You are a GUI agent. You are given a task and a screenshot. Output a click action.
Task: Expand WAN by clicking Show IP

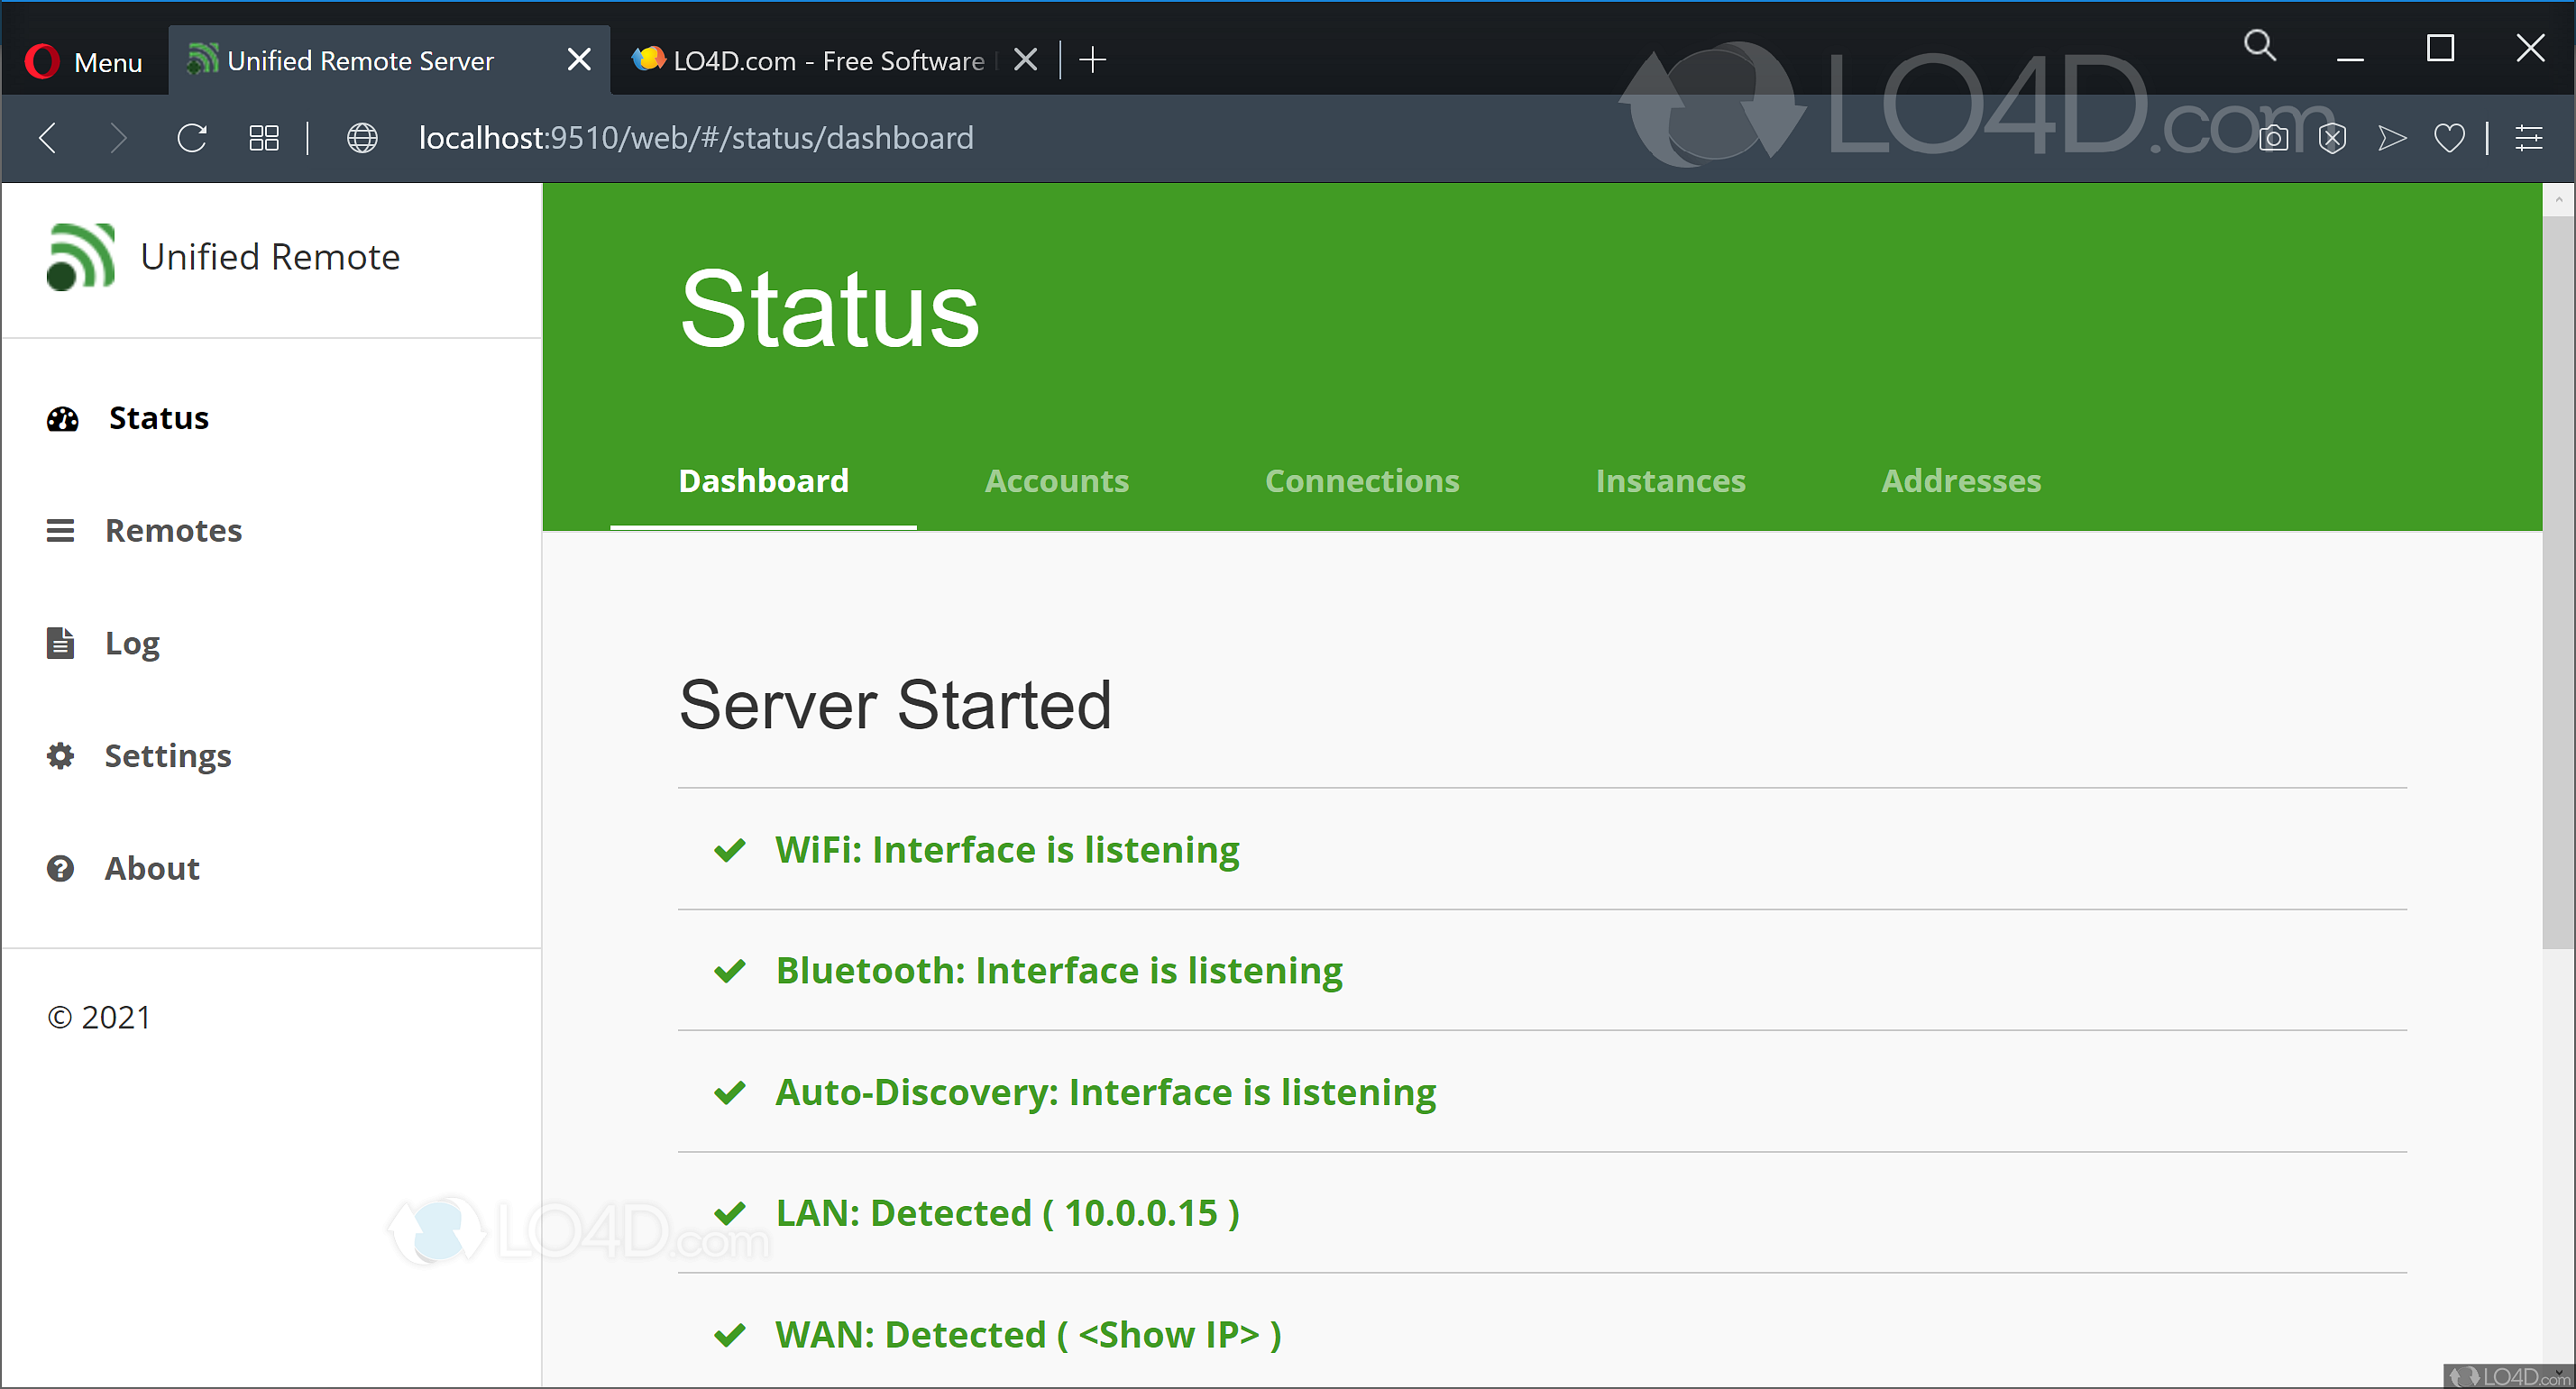pyautogui.click(x=1168, y=1334)
